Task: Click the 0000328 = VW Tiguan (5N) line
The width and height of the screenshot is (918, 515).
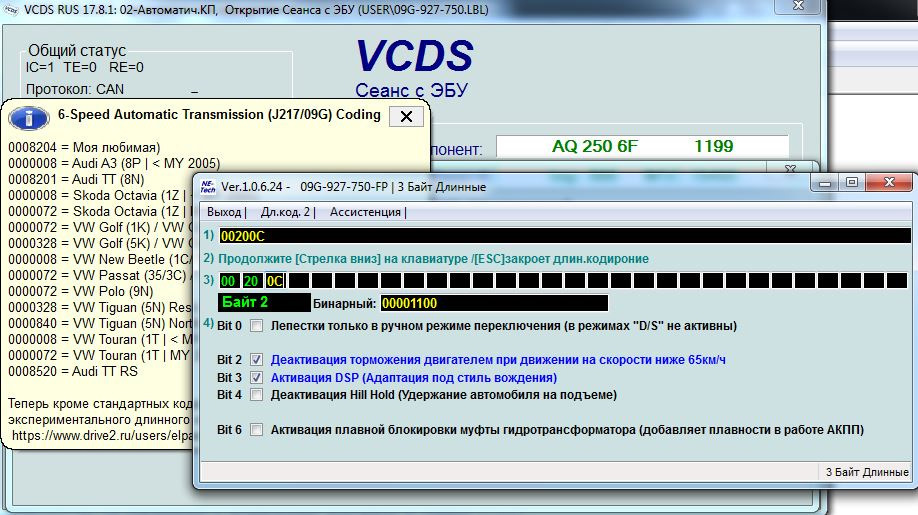Action: (x=100, y=307)
